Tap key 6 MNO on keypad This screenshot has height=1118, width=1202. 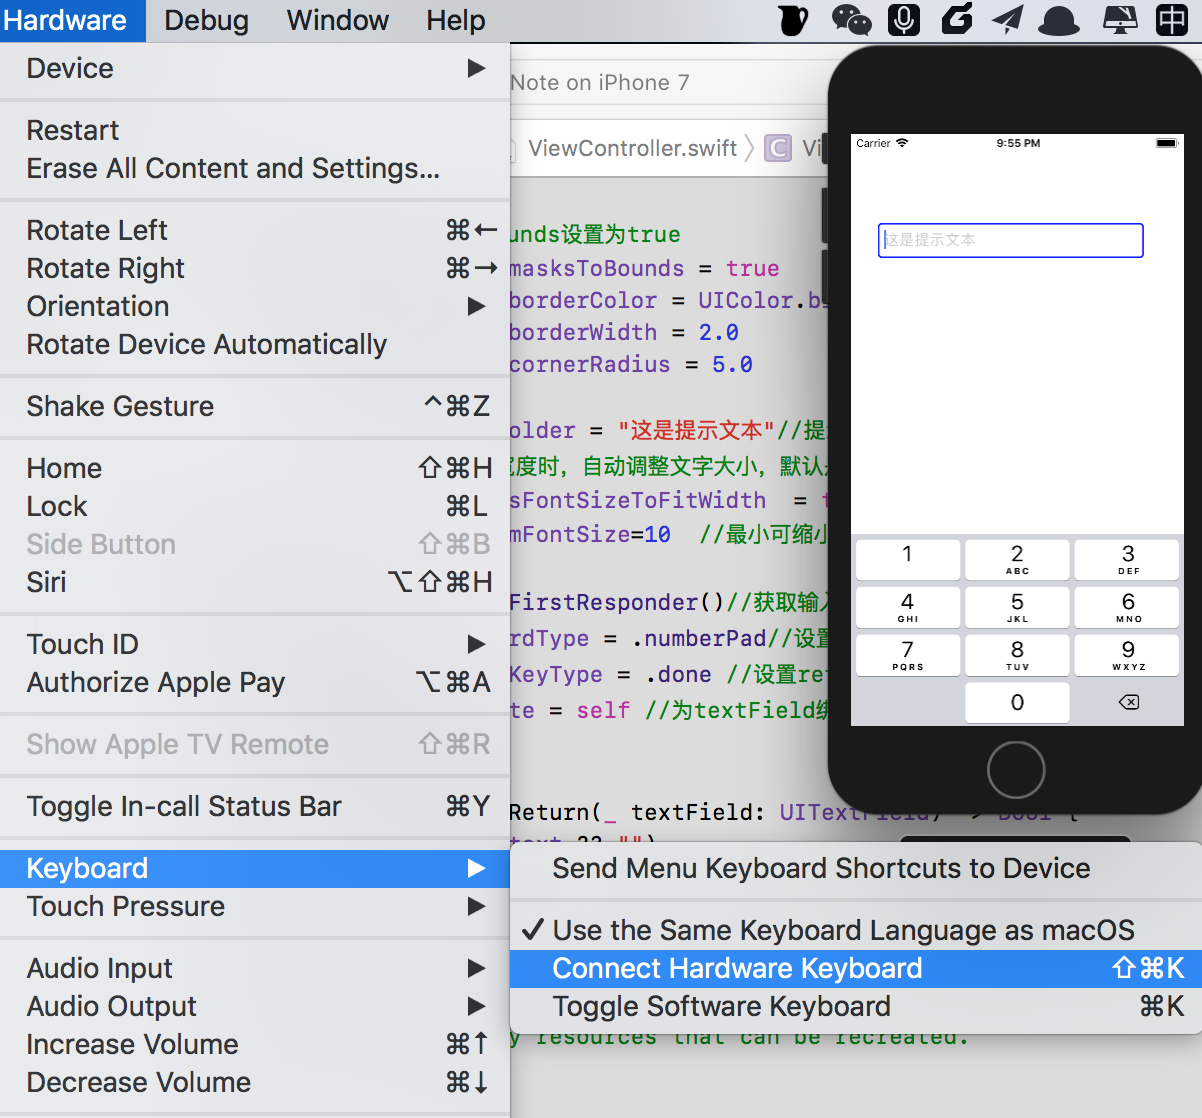[x=1127, y=607]
